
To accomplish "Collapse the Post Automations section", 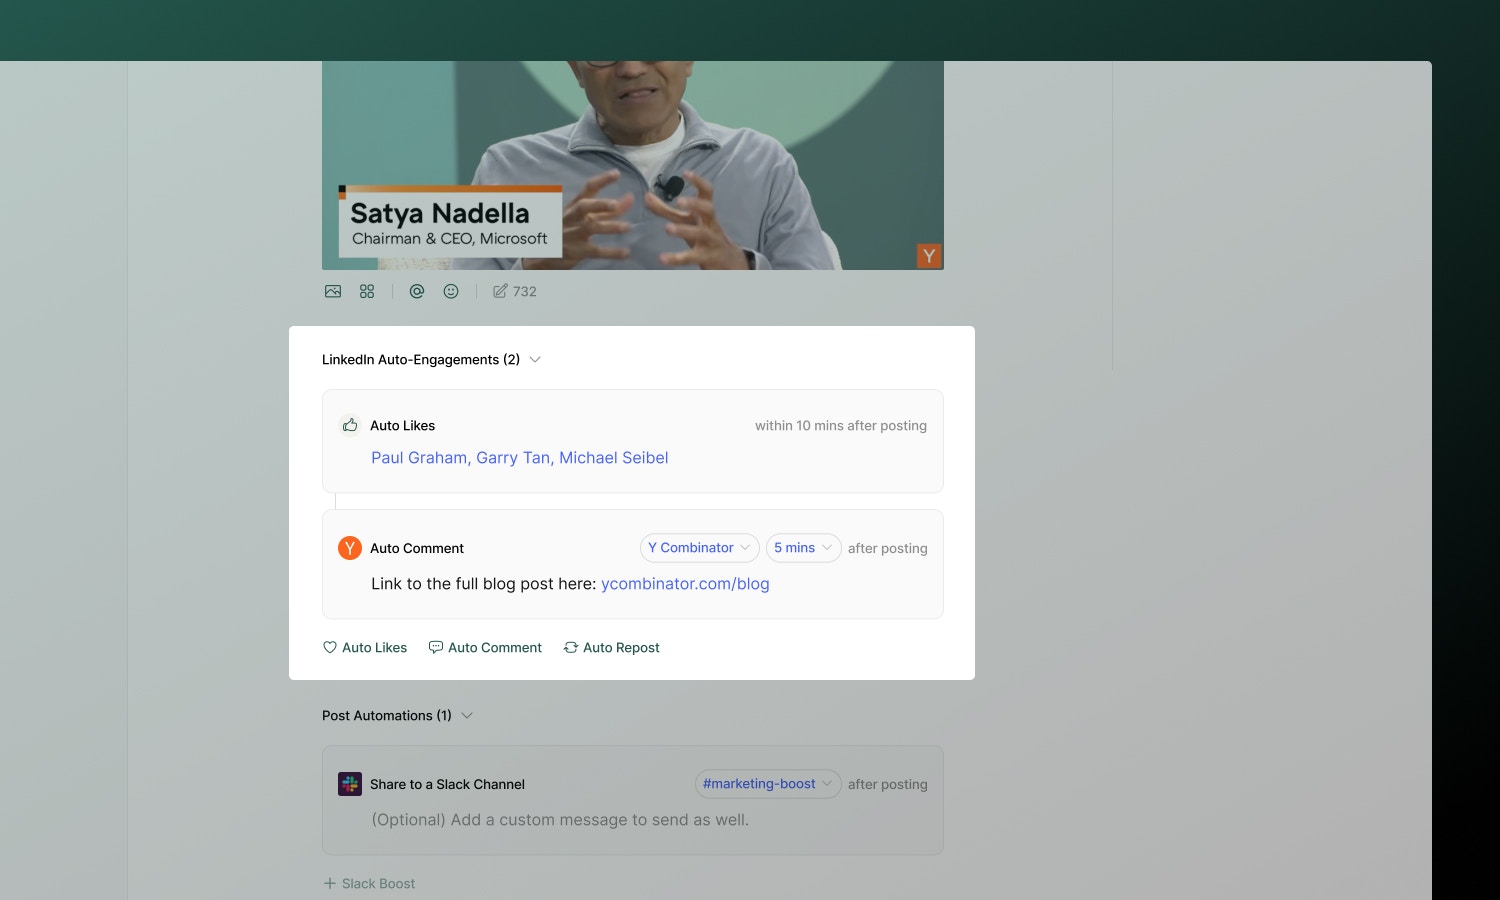I will coord(467,715).
